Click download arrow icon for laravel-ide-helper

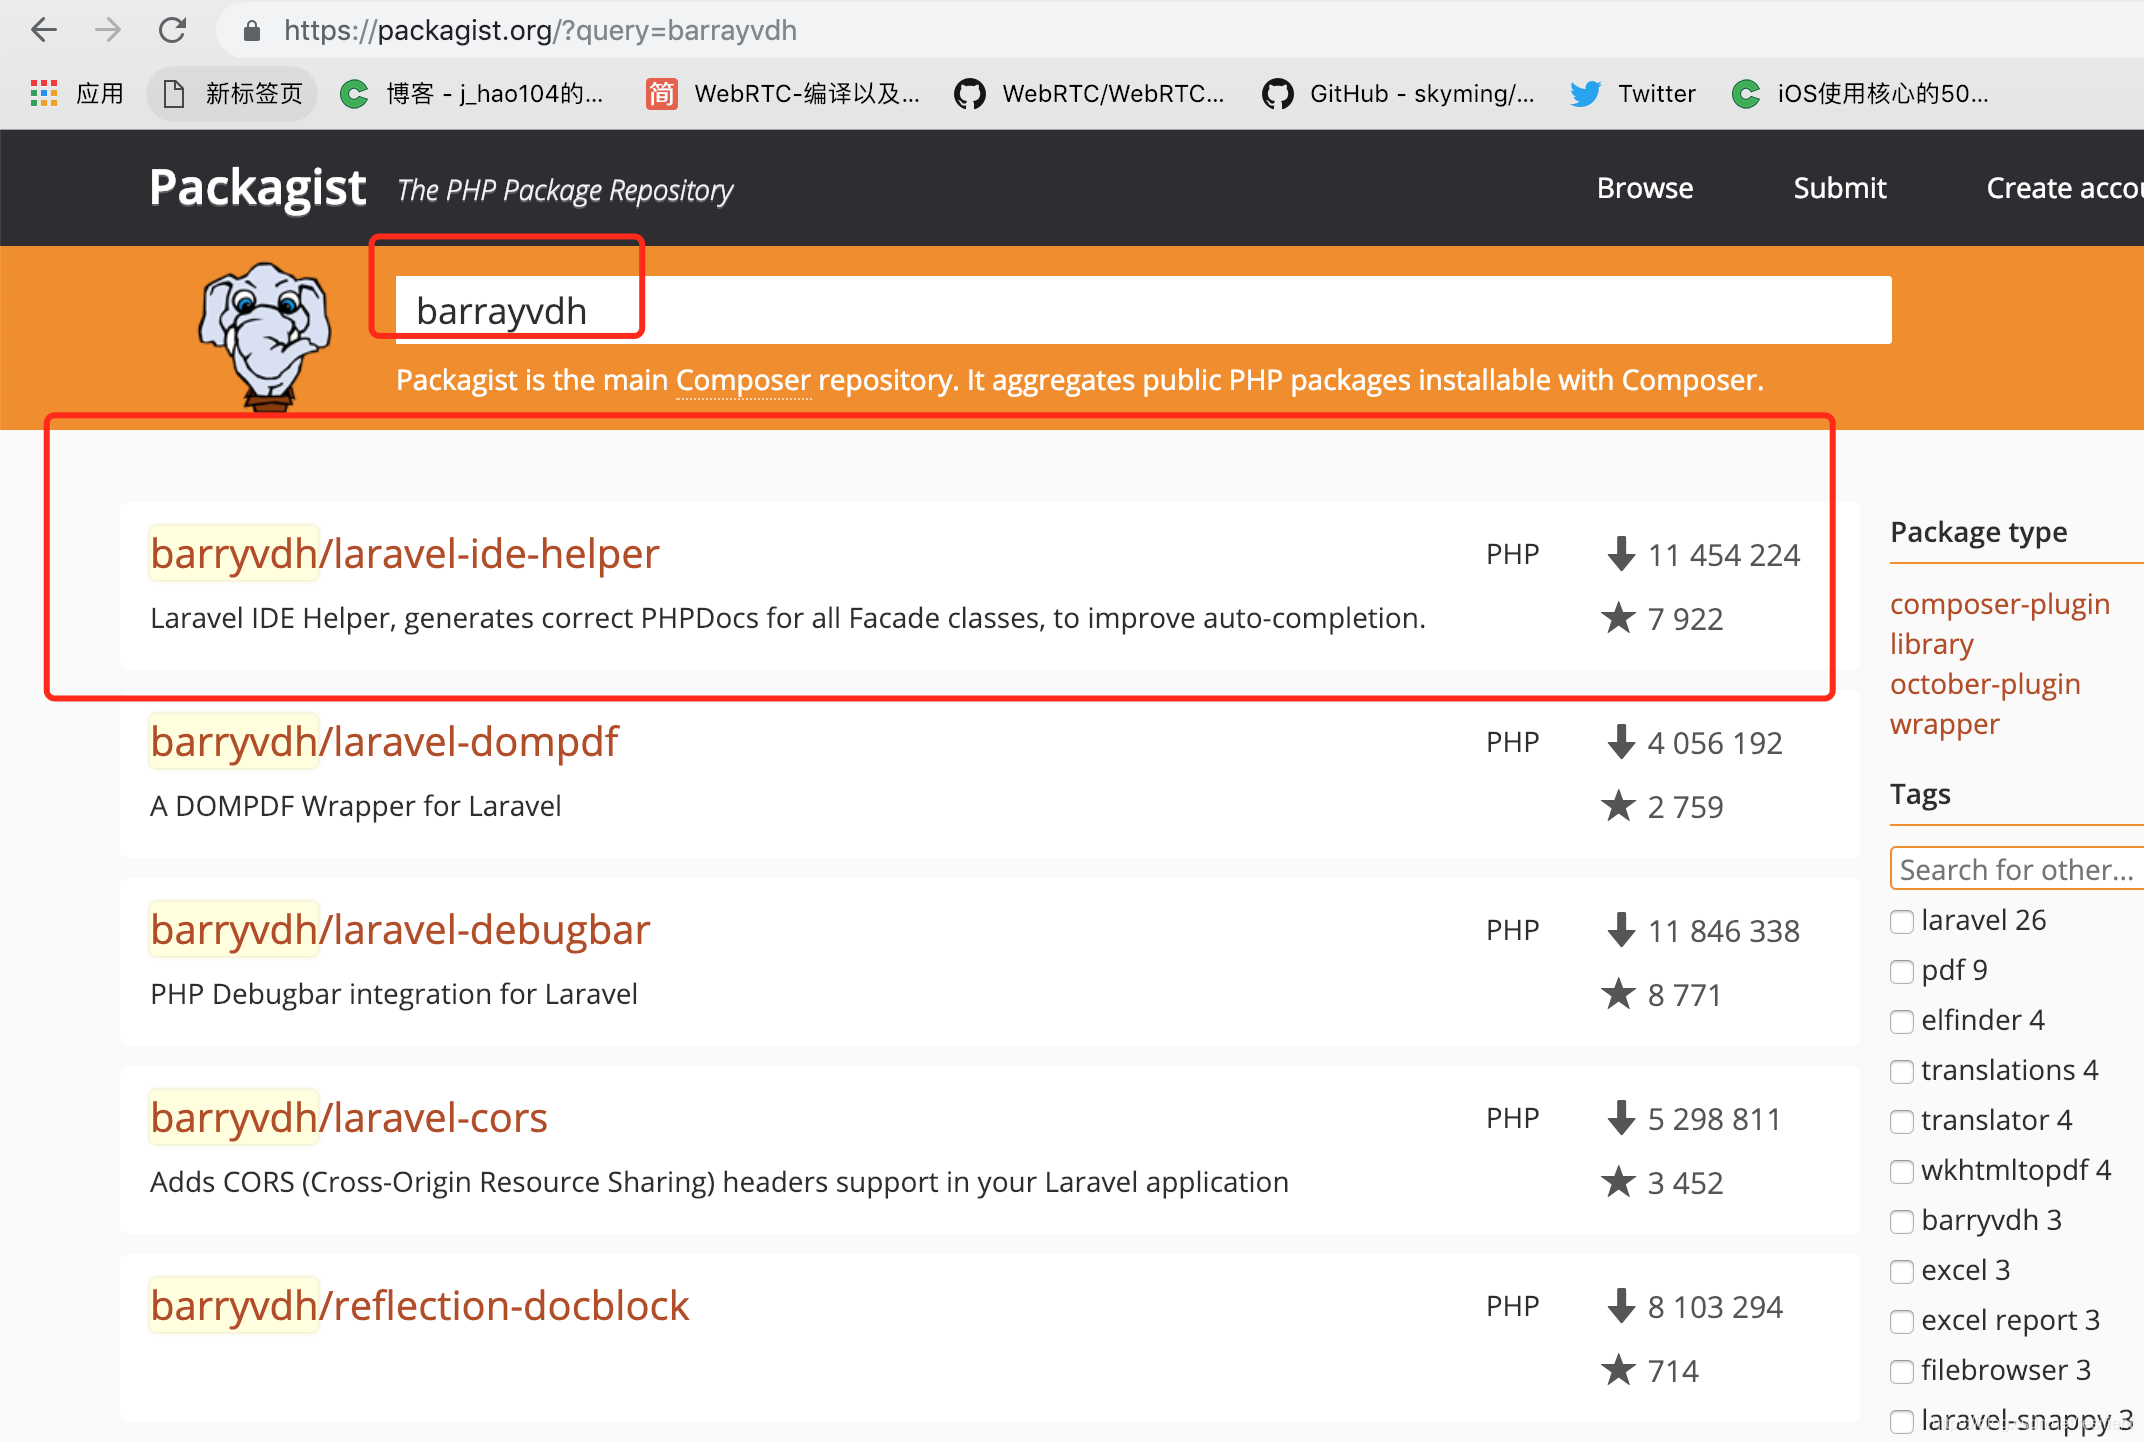click(x=1621, y=554)
